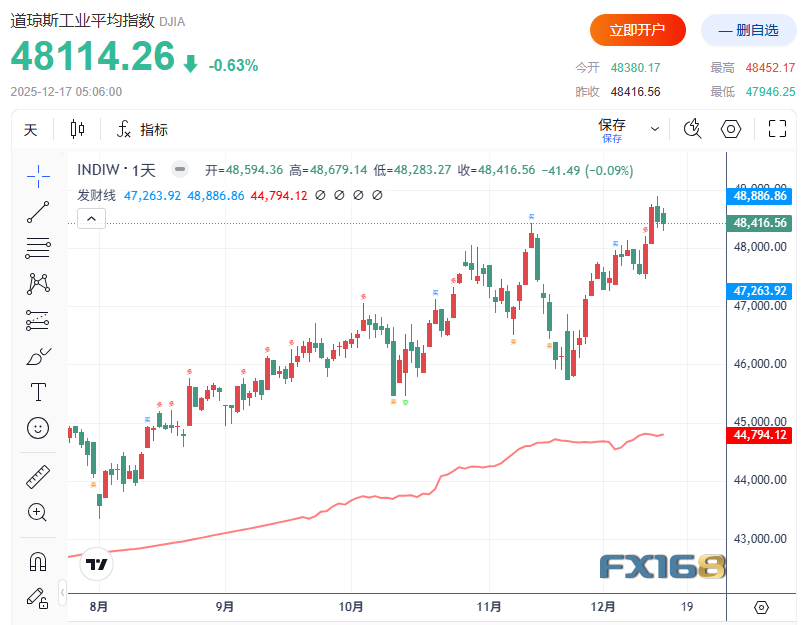Image resolution: width=807 pixels, height=625 pixels.
Task: Expand the 保存 layout dropdown arrow
Action: click(x=655, y=129)
